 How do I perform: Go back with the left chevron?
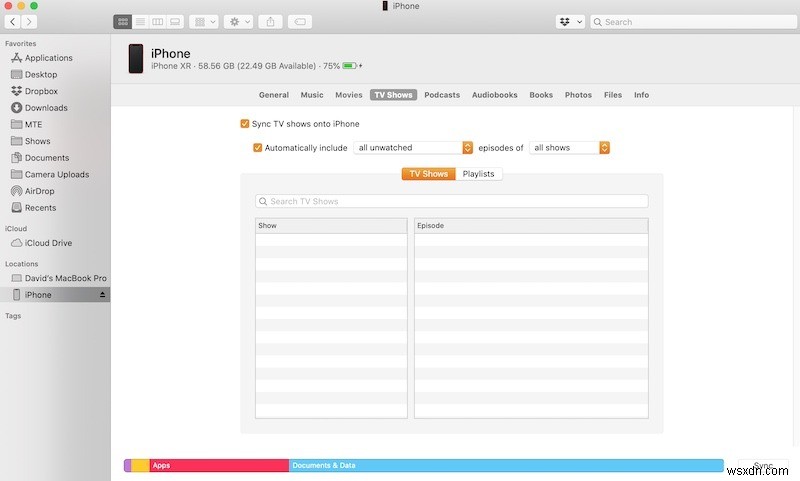tap(13, 22)
